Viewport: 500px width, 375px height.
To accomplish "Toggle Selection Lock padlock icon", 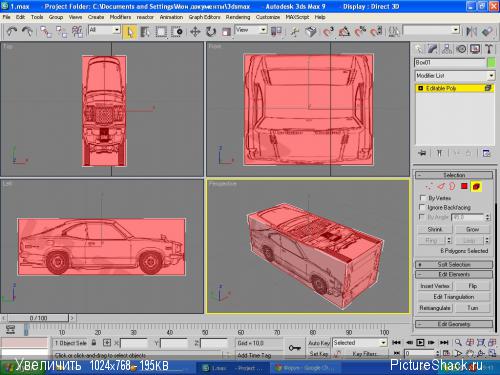I will coord(94,343).
